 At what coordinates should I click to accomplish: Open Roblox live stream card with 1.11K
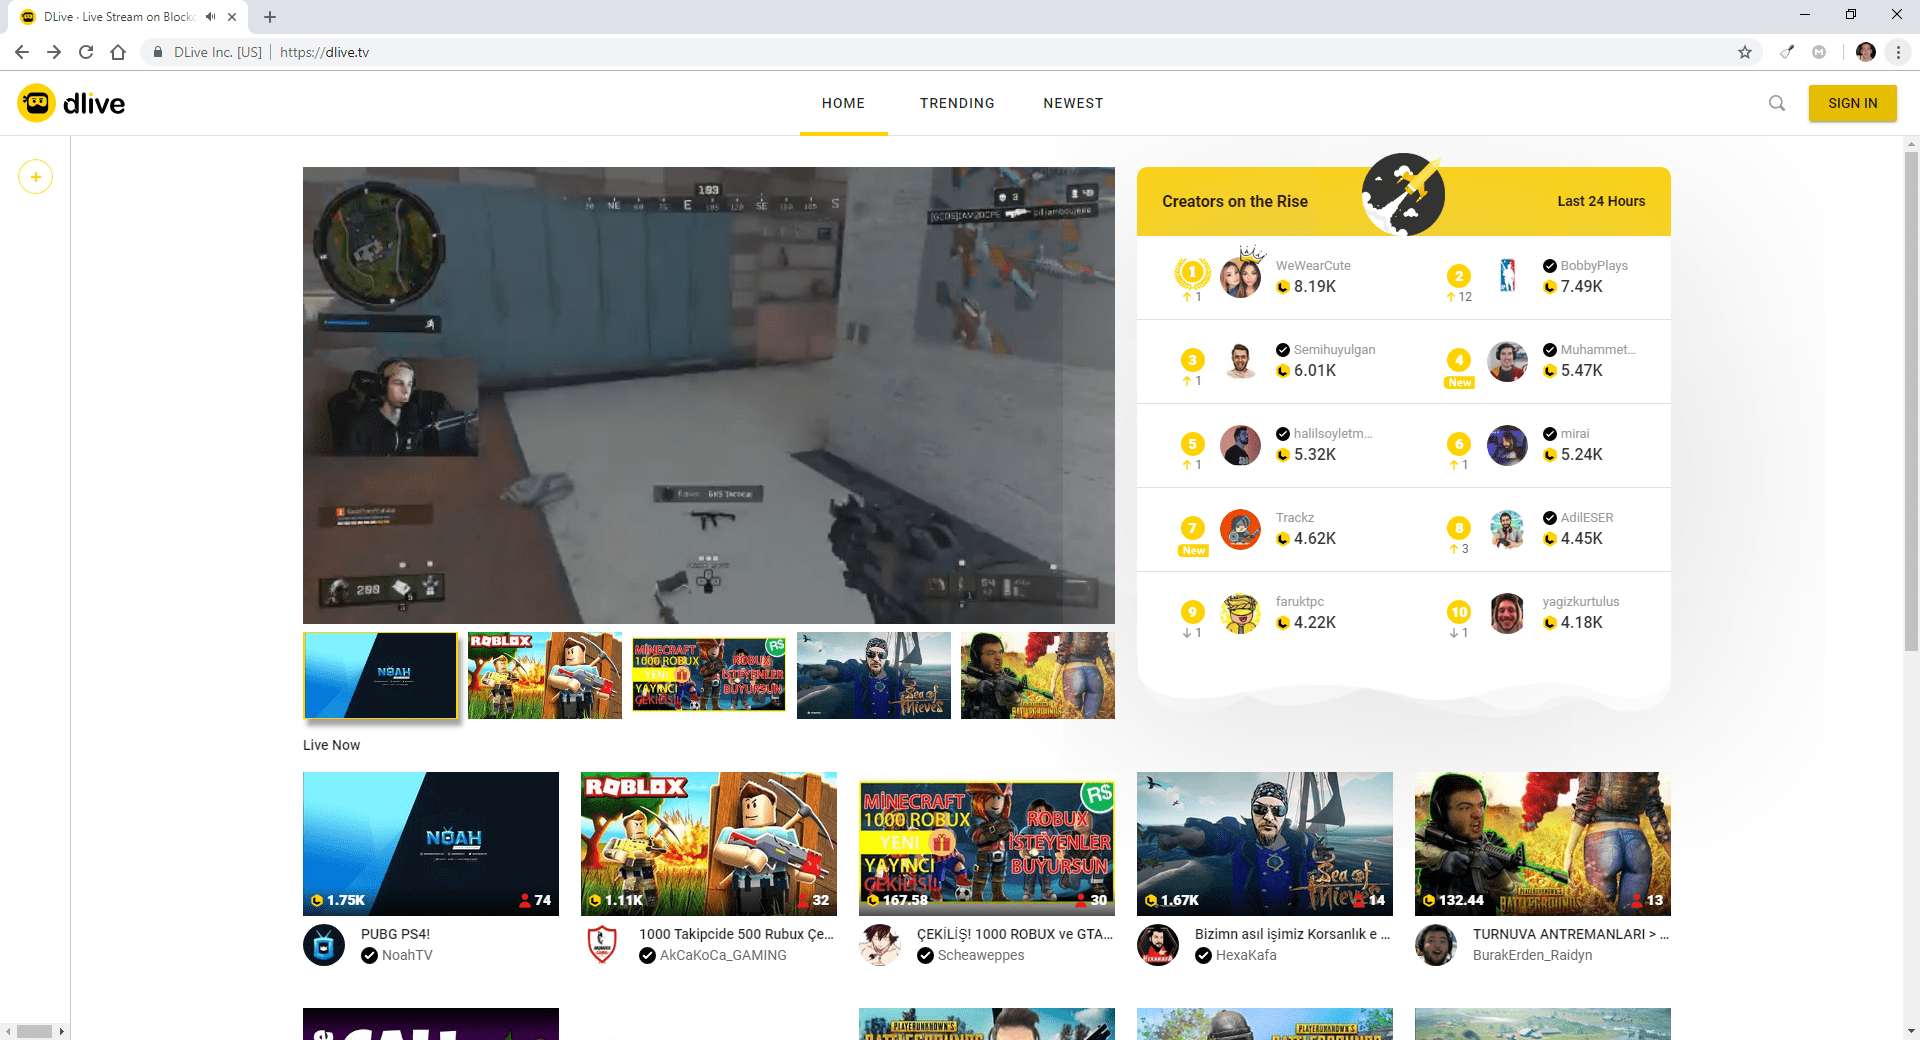point(709,843)
